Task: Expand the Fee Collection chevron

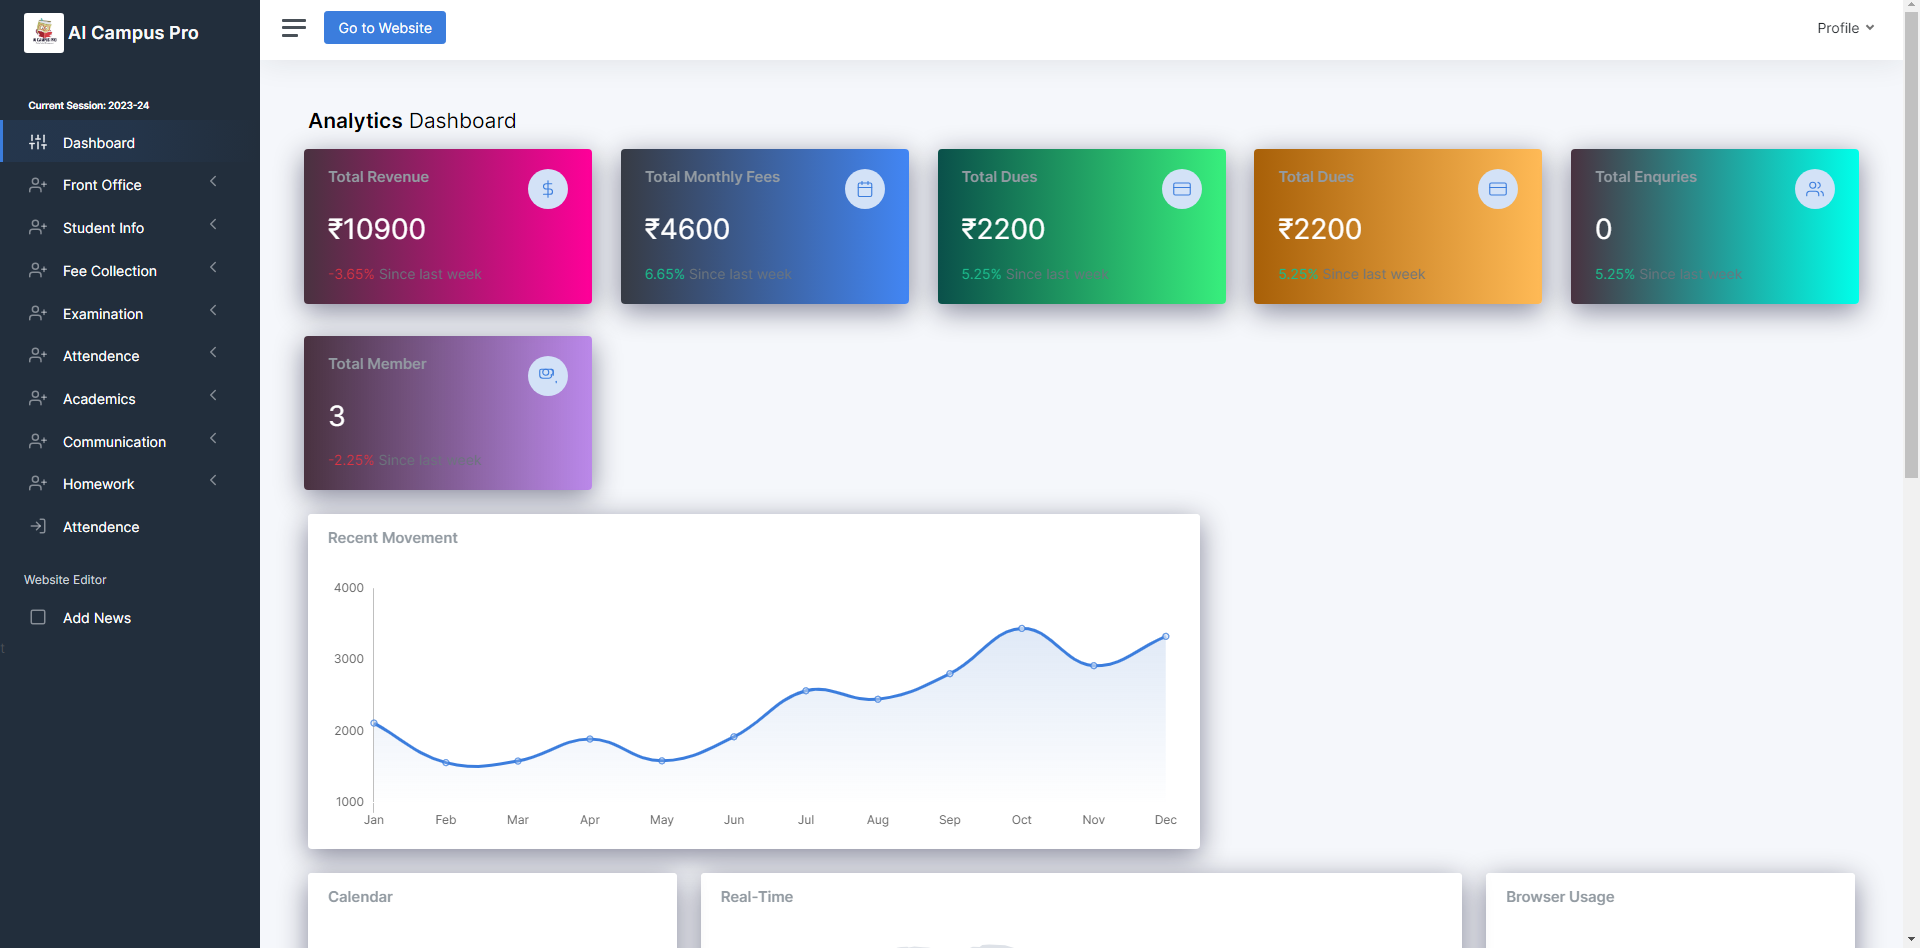Action: point(213,268)
